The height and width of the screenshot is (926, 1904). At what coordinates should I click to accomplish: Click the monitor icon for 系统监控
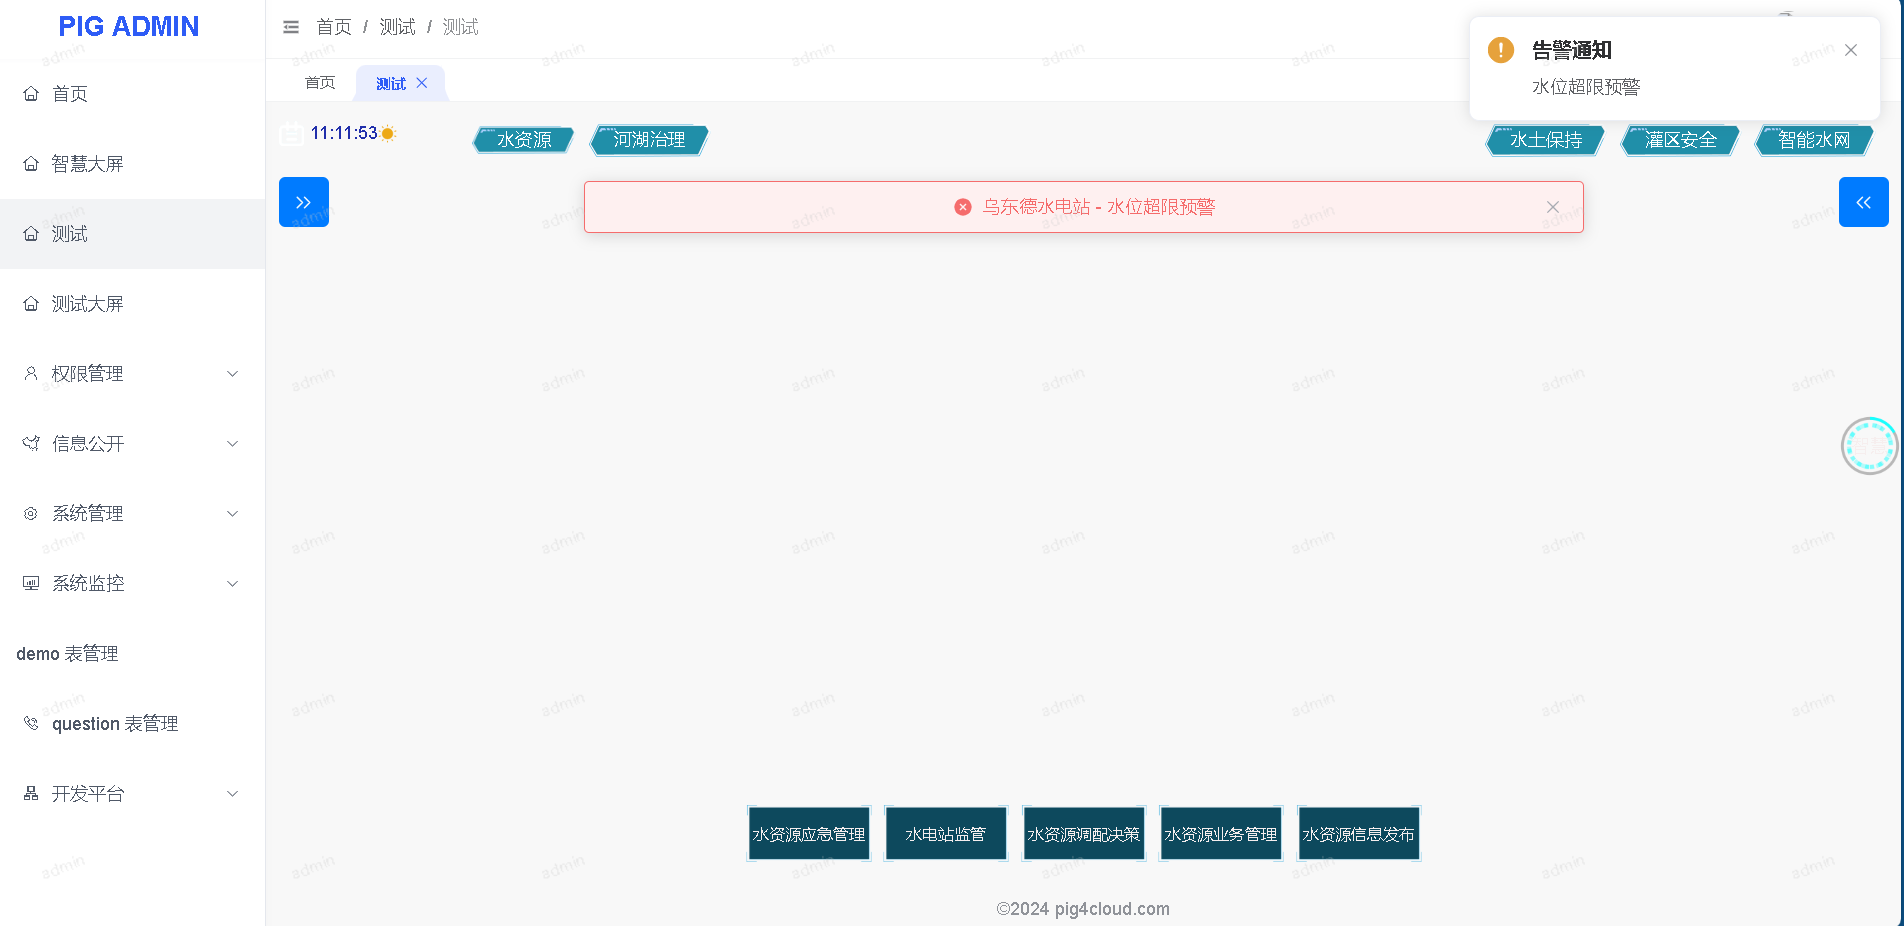tap(30, 583)
